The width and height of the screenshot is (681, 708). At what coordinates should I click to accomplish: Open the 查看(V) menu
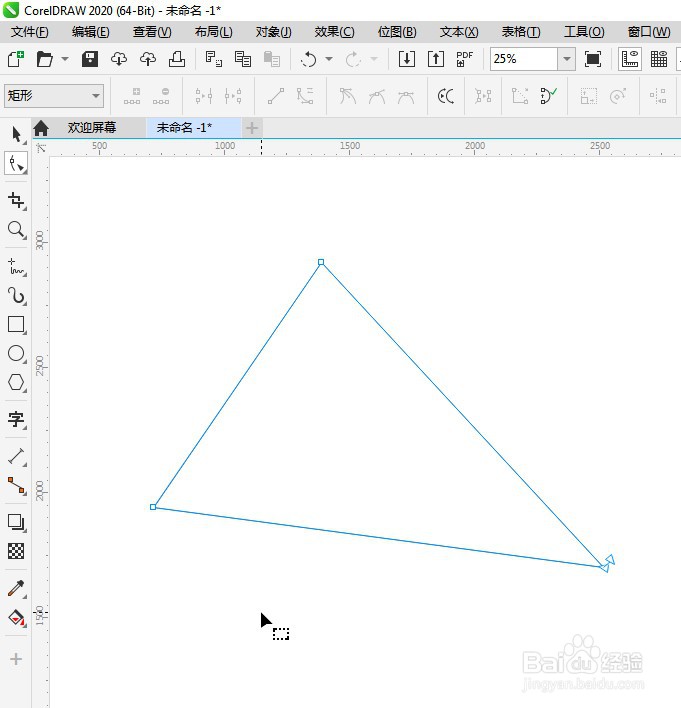click(152, 32)
